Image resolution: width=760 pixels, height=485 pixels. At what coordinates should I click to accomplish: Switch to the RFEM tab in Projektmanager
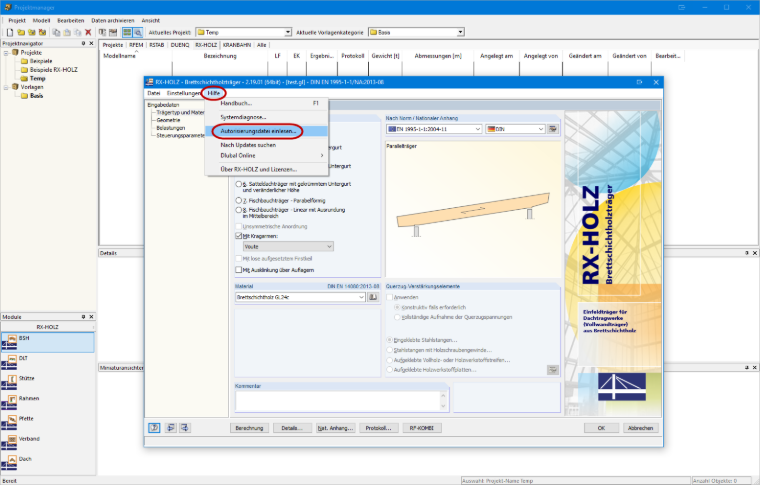click(136, 45)
